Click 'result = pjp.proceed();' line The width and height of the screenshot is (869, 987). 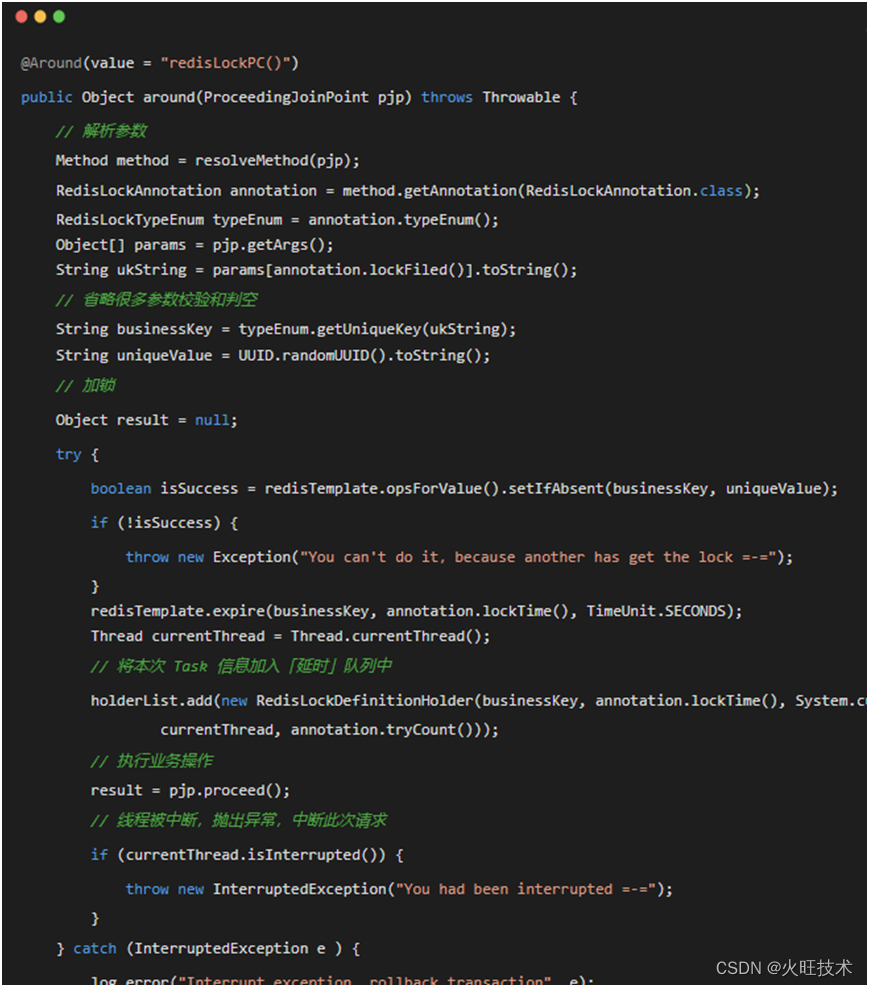190,791
